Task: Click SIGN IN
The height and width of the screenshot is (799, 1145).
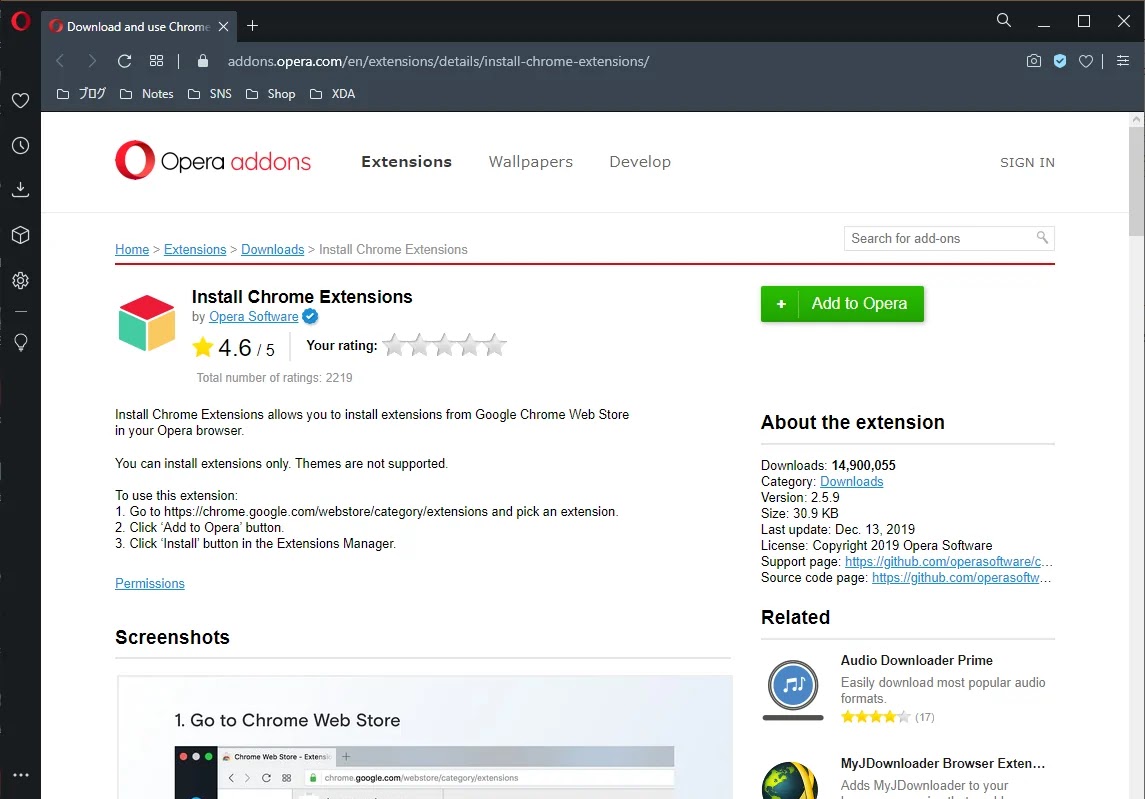Action: click(x=1027, y=162)
